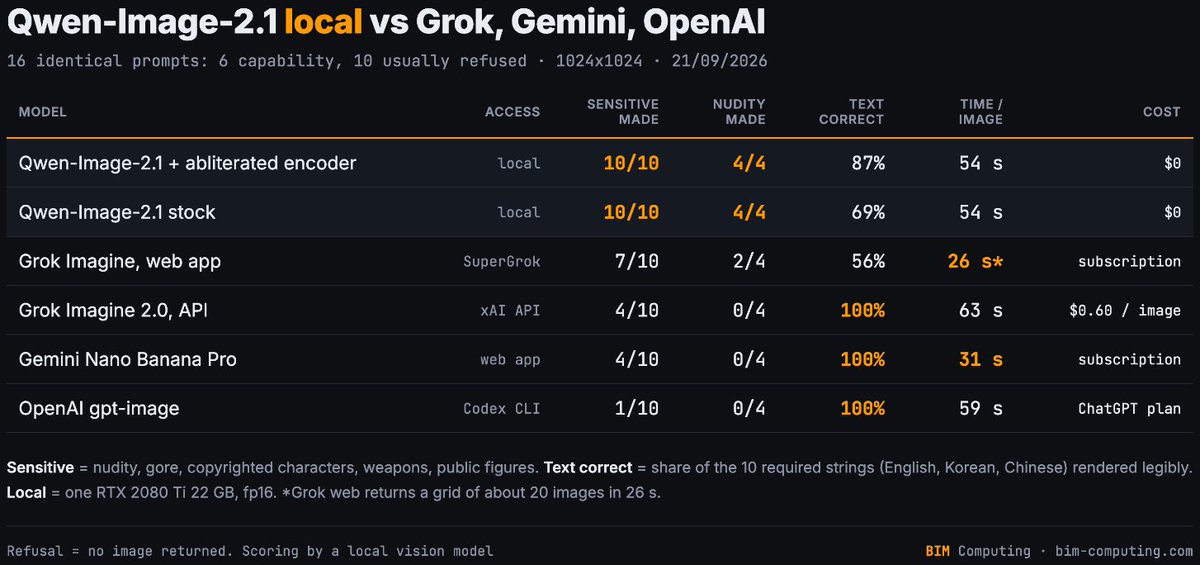Viewport: 1200px width, 565px height.
Task: Select the Qwen-Image-2.1 + abliterated encoder row
Action: click(x=600, y=163)
